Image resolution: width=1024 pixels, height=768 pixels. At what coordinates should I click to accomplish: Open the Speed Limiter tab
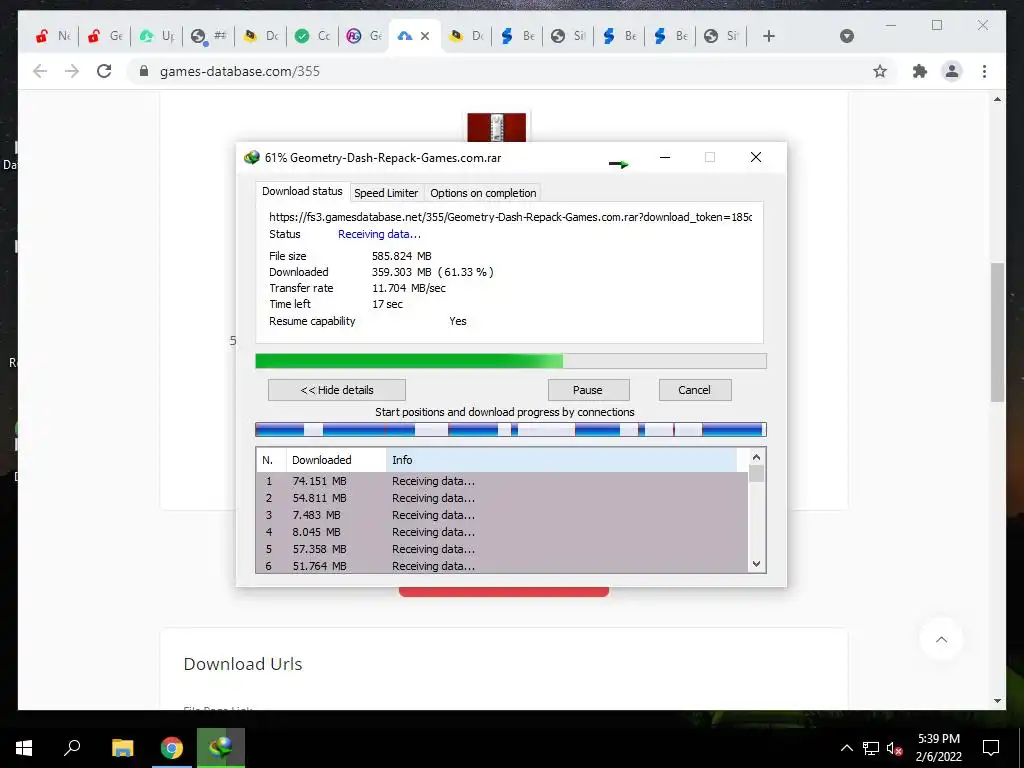pyautogui.click(x=386, y=193)
